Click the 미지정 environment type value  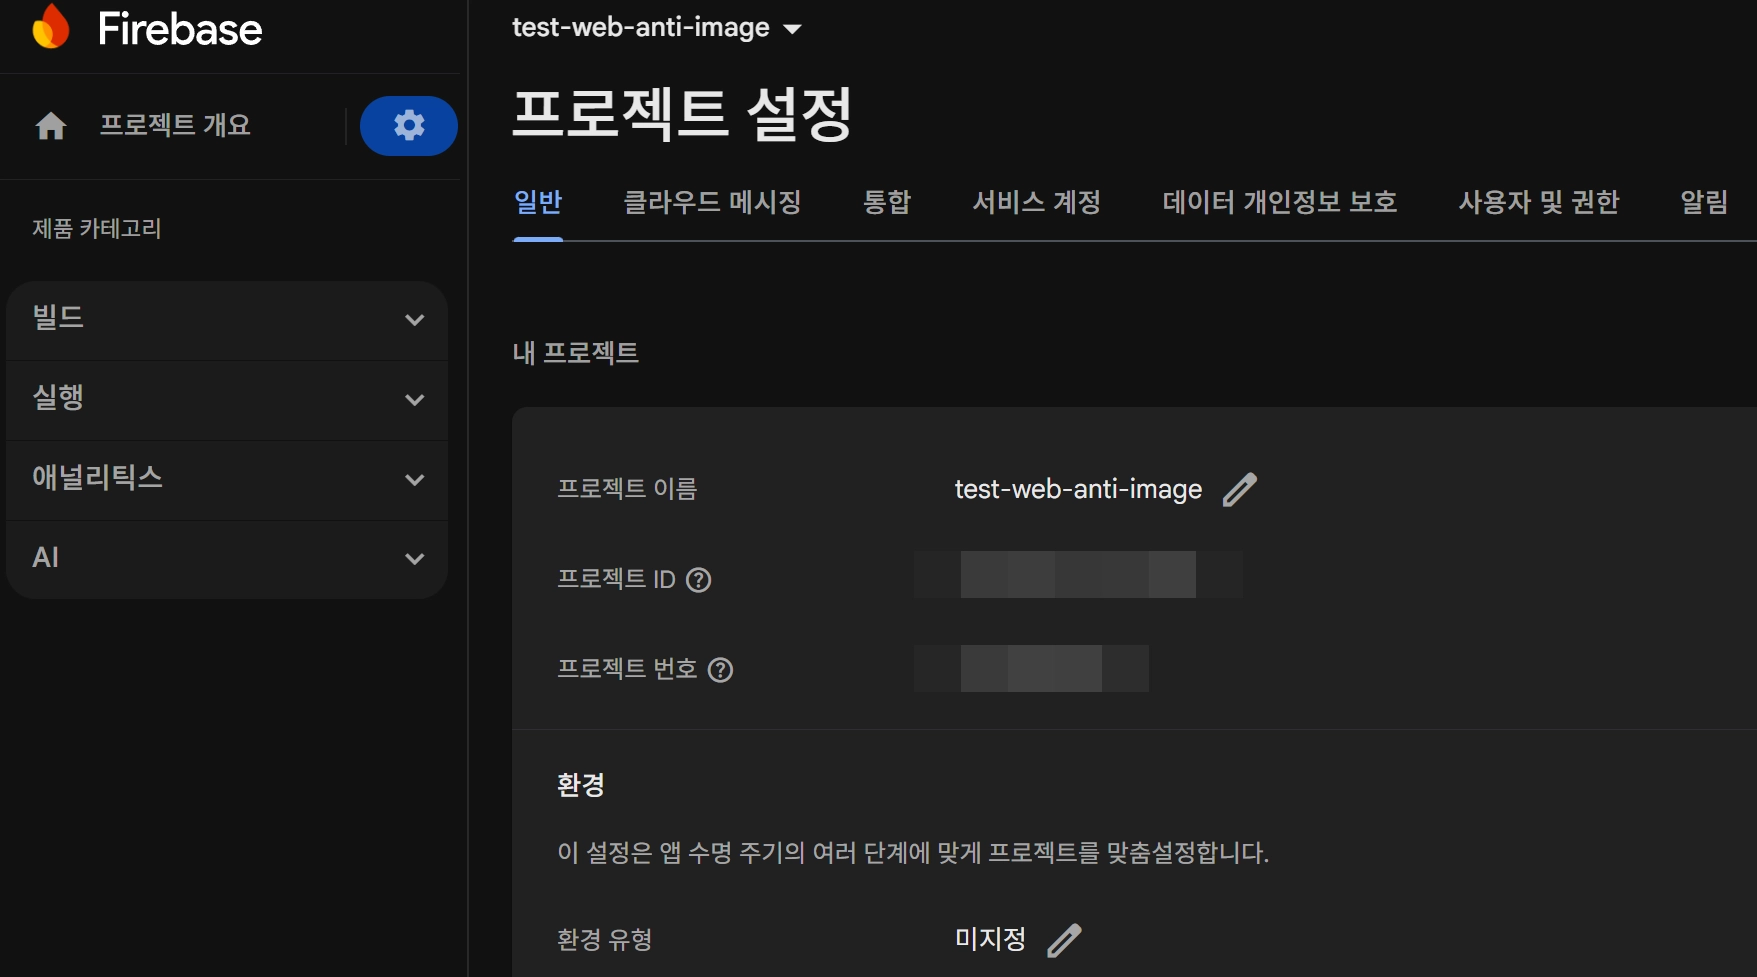click(990, 940)
